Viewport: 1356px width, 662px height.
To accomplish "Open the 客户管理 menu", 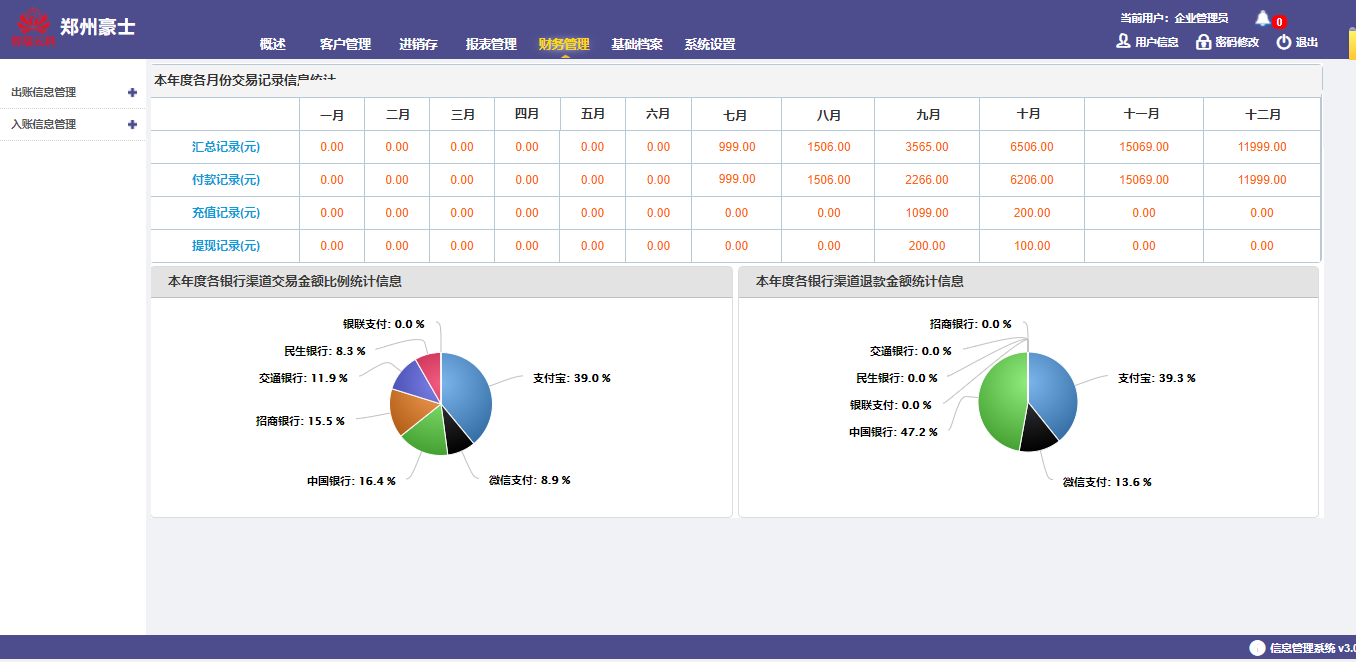I will click(x=345, y=44).
